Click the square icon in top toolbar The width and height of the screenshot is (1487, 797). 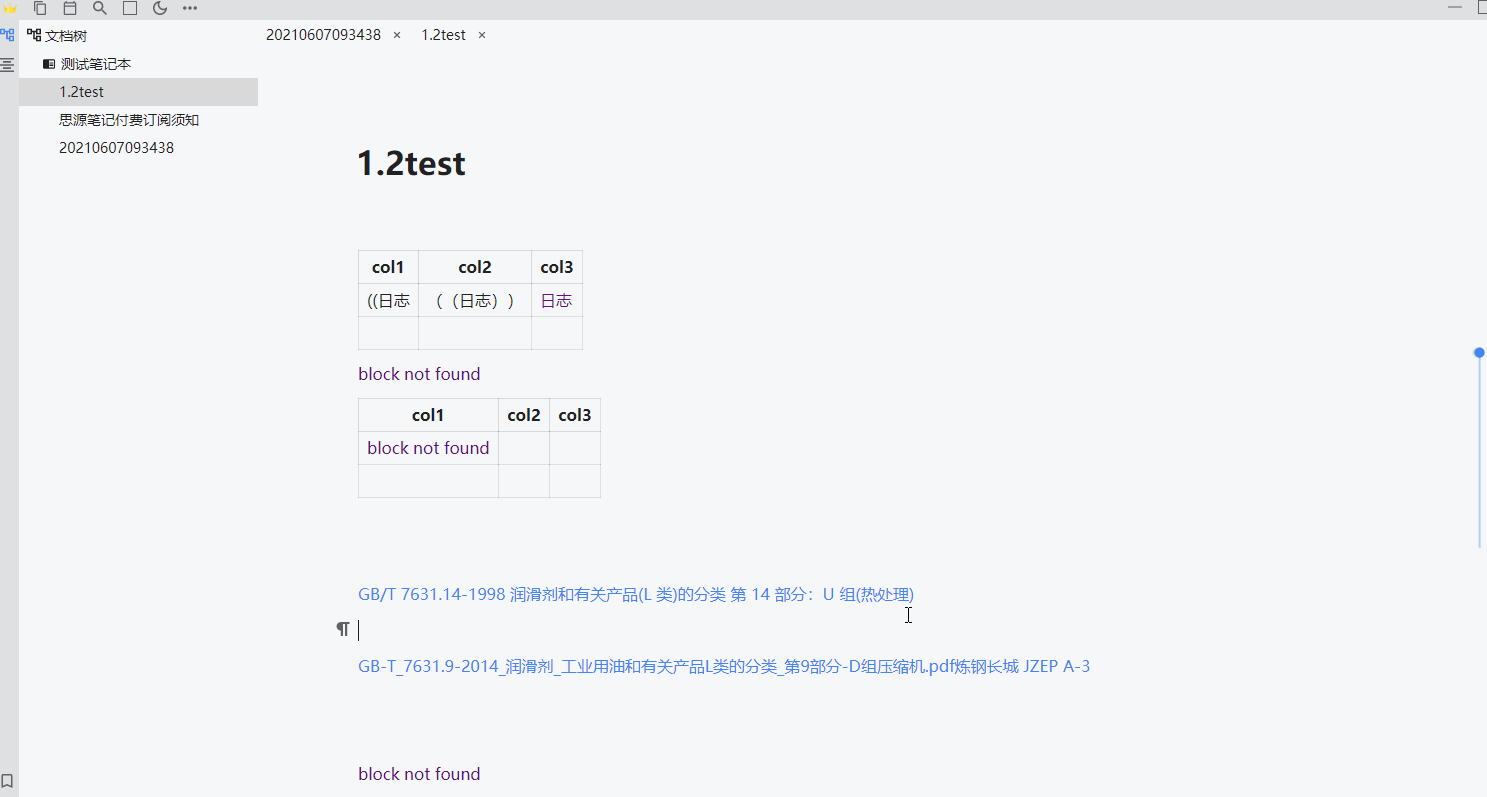tap(130, 8)
